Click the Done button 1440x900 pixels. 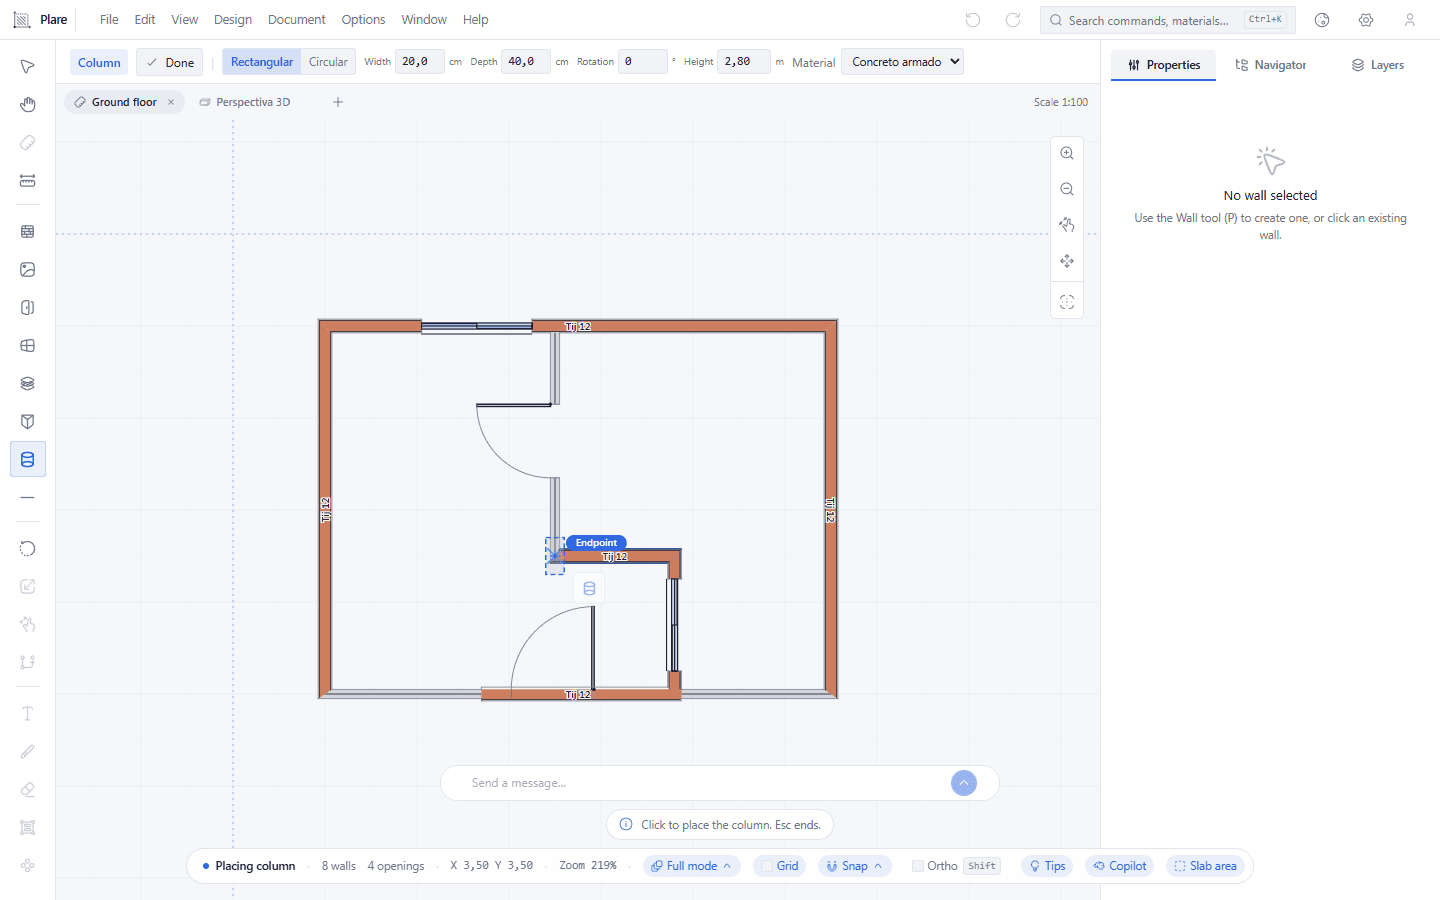click(x=170, y=62)
